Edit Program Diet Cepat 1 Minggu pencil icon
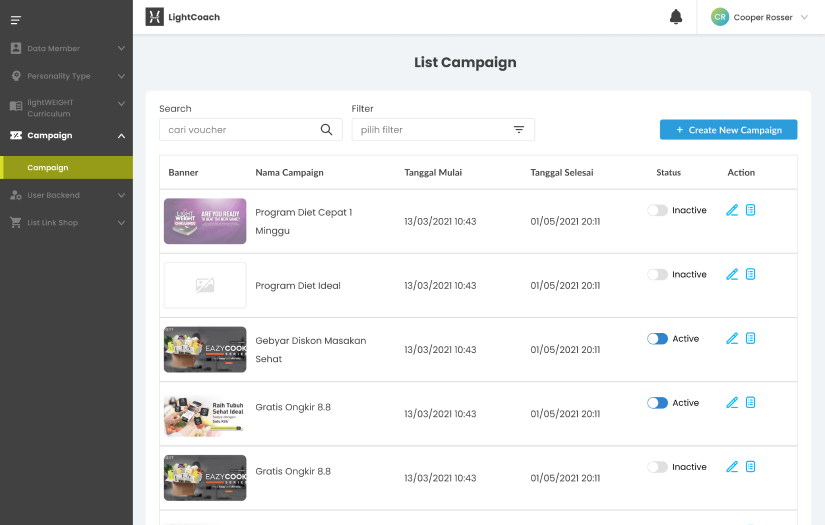 coord(732,210)
